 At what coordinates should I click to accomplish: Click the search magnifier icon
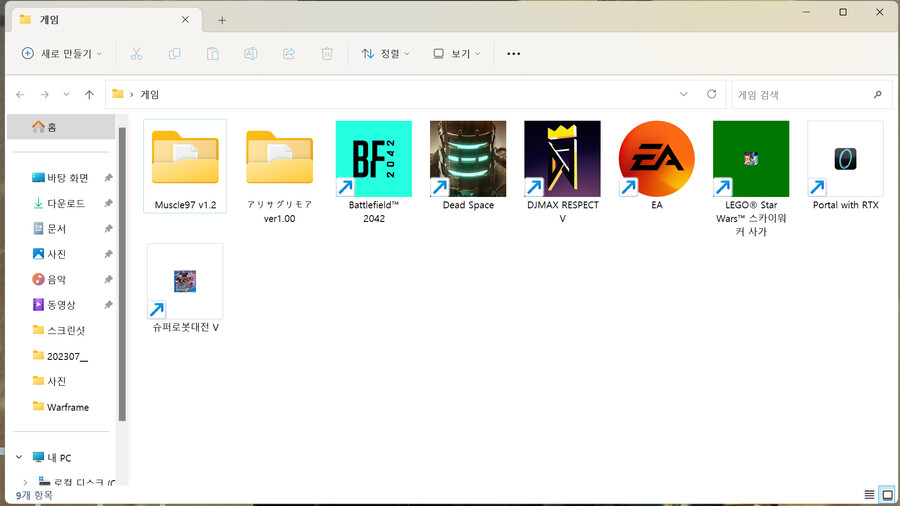click(878, 94)
